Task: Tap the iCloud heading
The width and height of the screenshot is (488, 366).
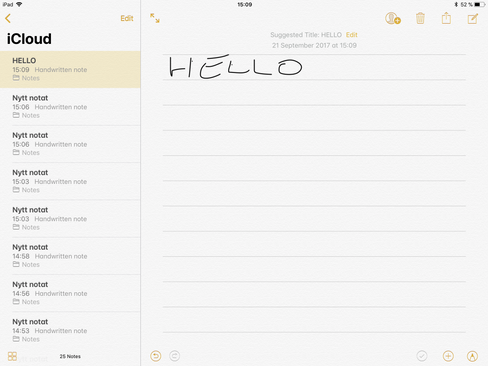Action: point(29,39)
